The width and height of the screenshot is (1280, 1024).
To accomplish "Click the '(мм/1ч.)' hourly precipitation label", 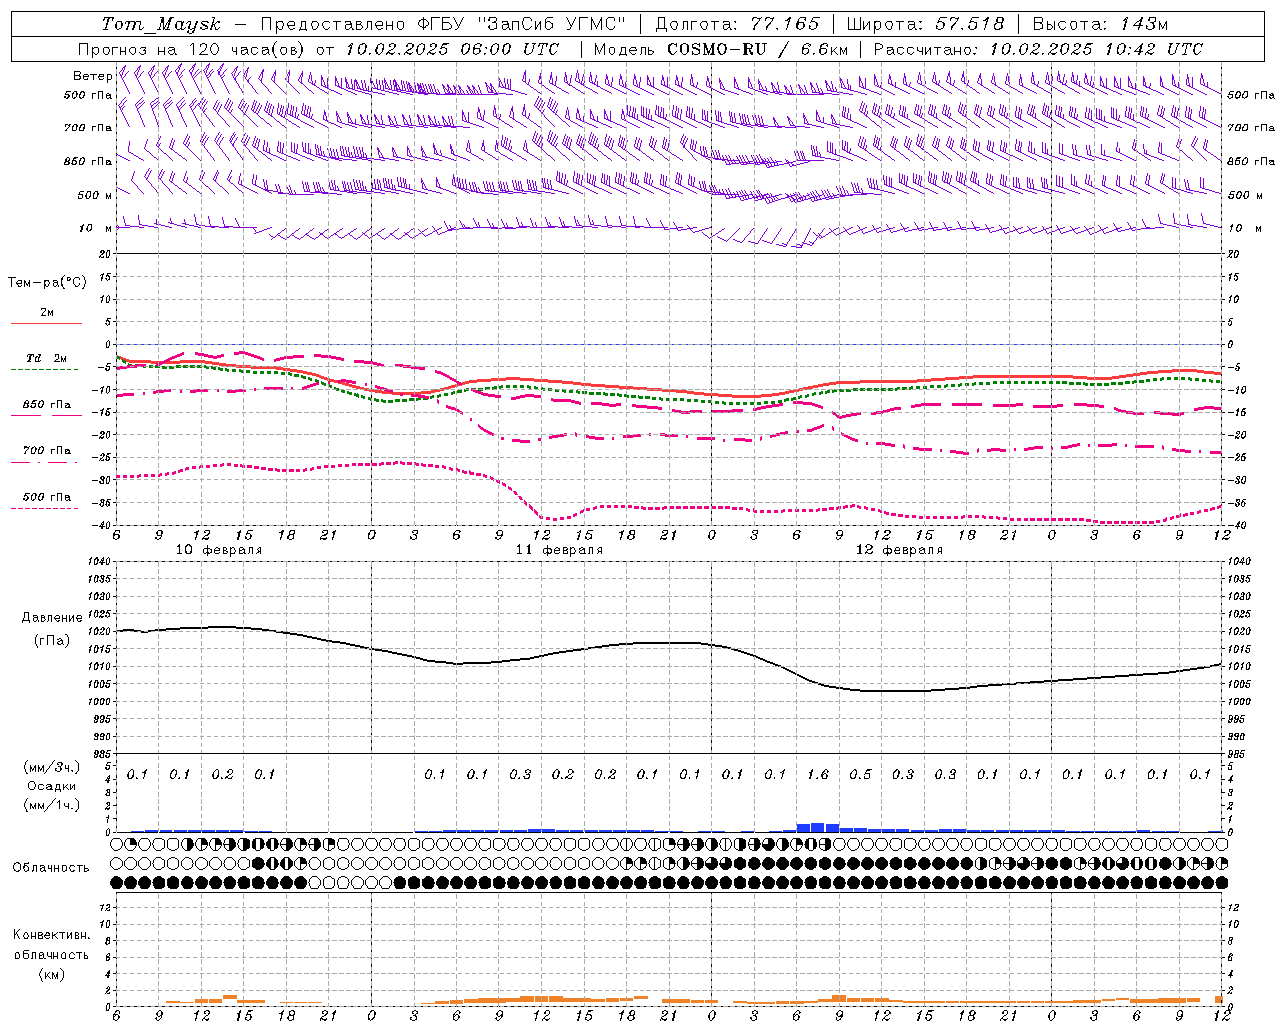I will [52, 805].
